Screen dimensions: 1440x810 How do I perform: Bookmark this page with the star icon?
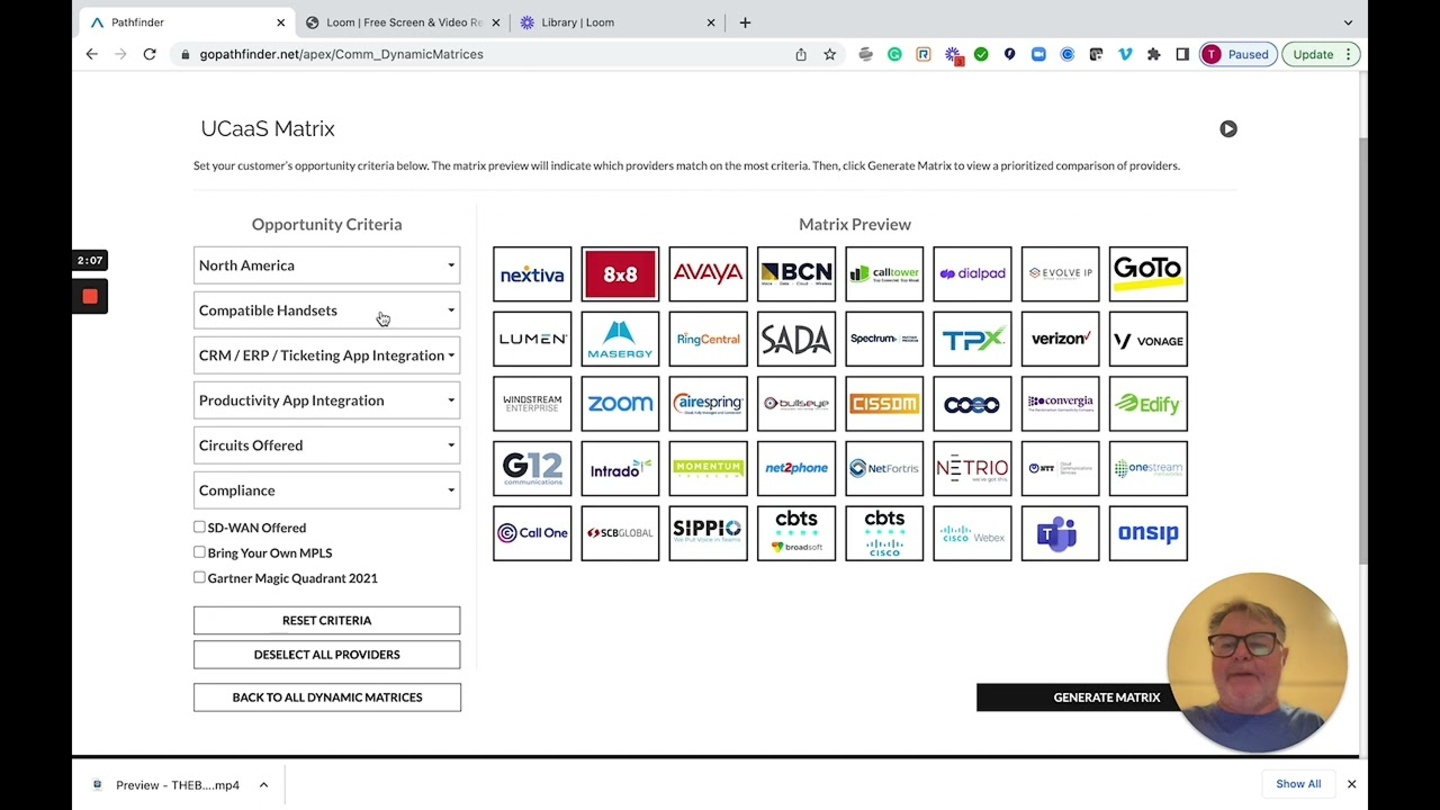click(830, 55)
